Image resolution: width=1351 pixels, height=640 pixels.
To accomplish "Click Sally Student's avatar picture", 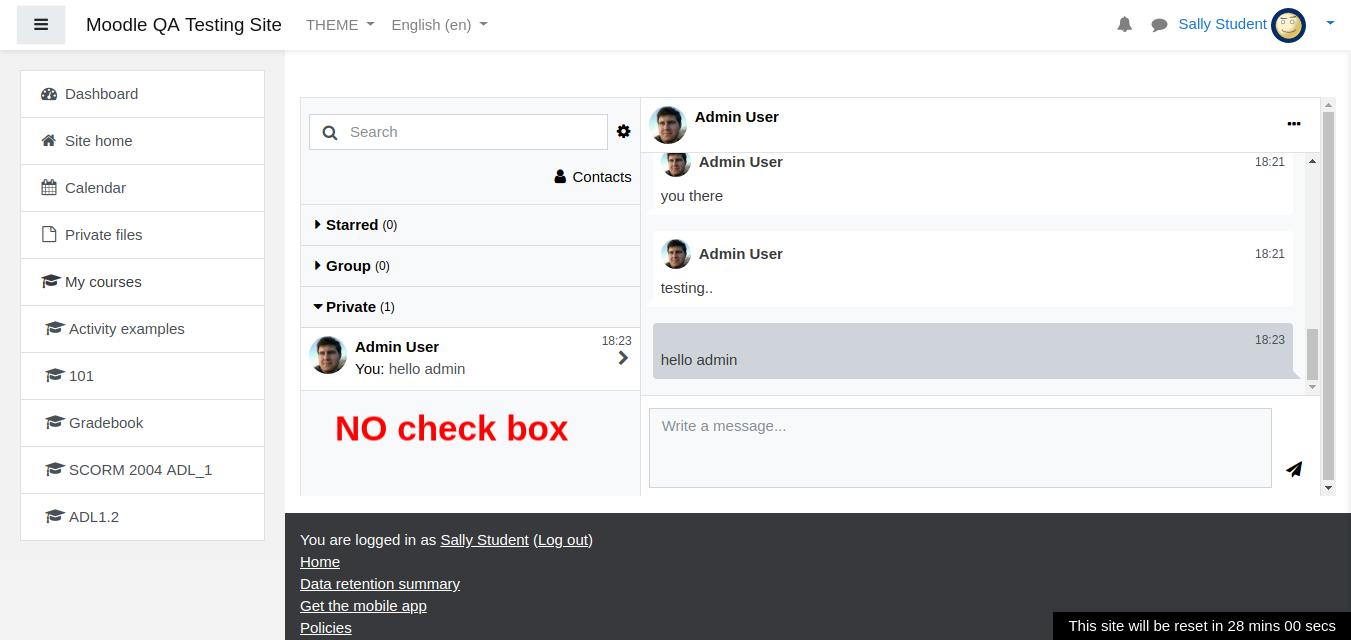I will [x=1288, y=25].
